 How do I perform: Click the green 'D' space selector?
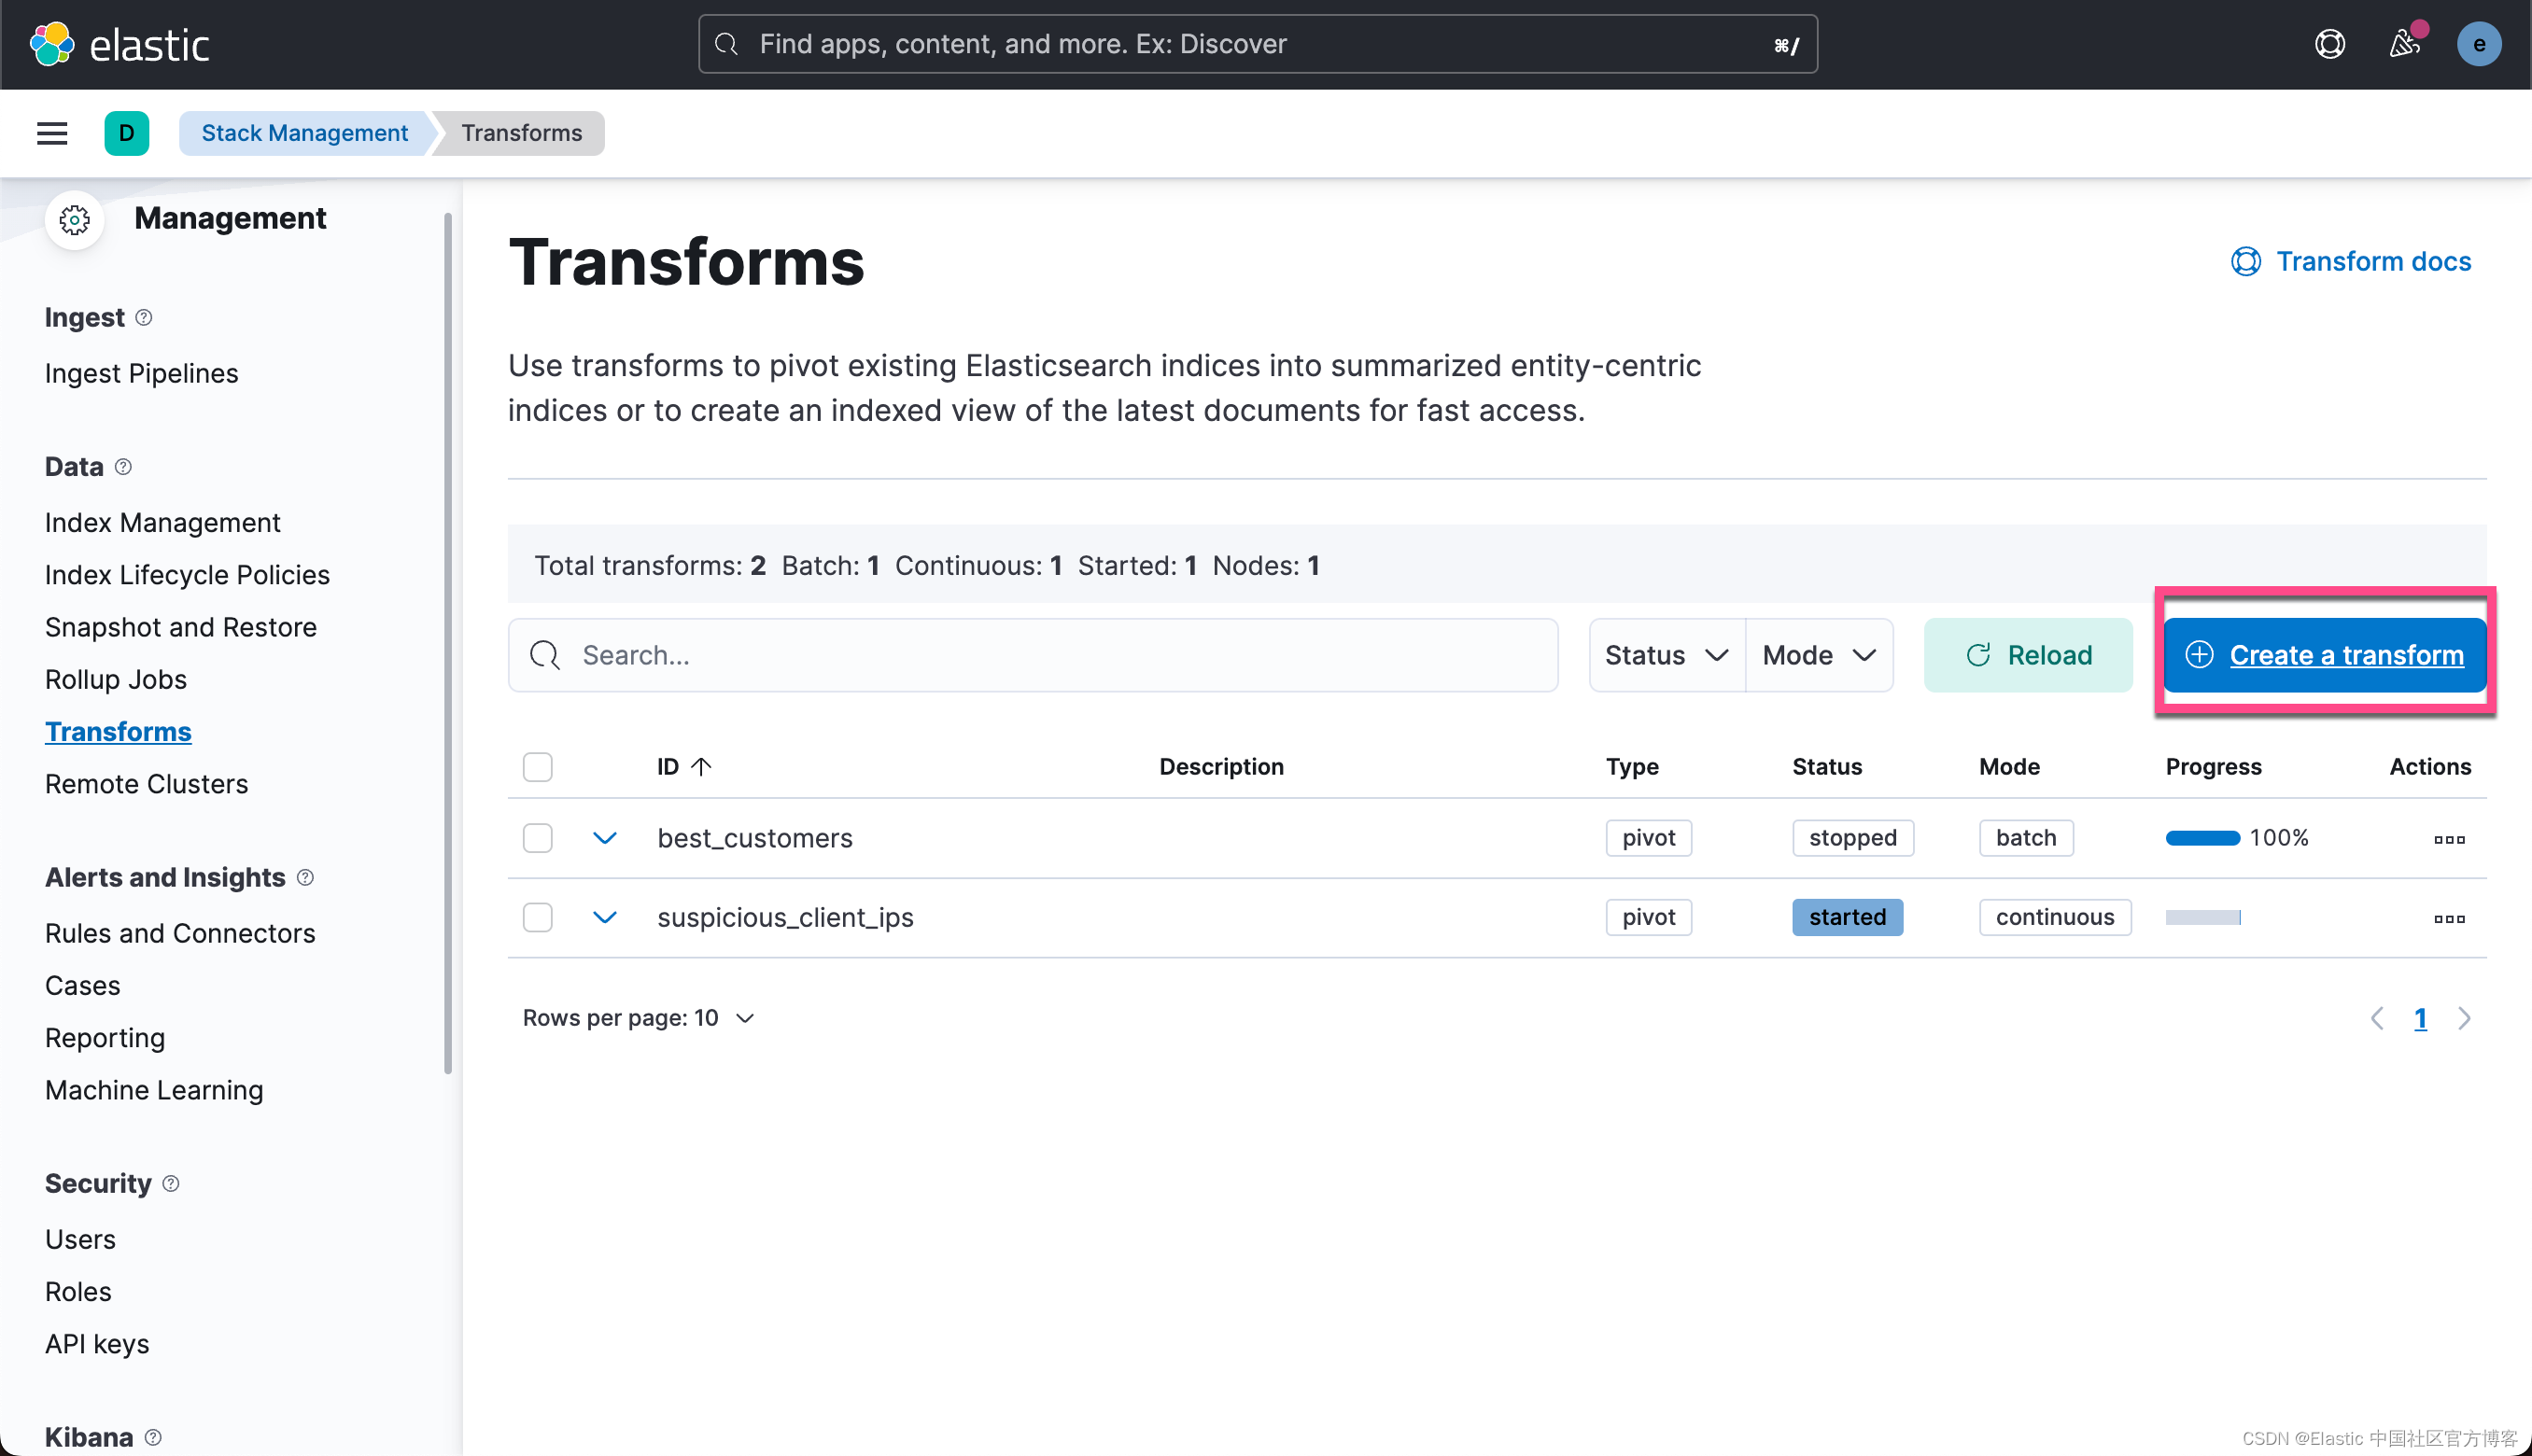coord(126,133)
